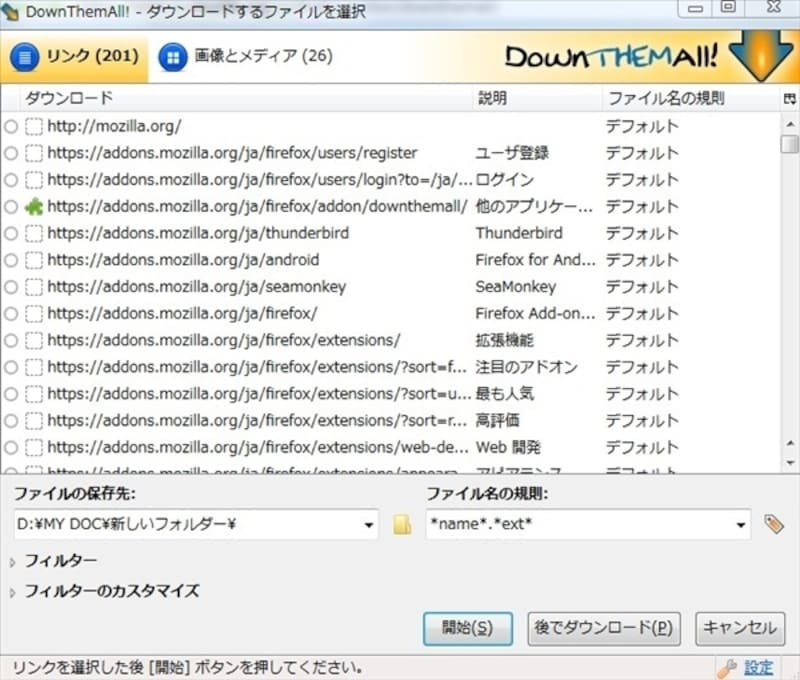Click the column picker icon in list header
The width and height of the screenshot is (800, 680).
[x=790, y=99]
